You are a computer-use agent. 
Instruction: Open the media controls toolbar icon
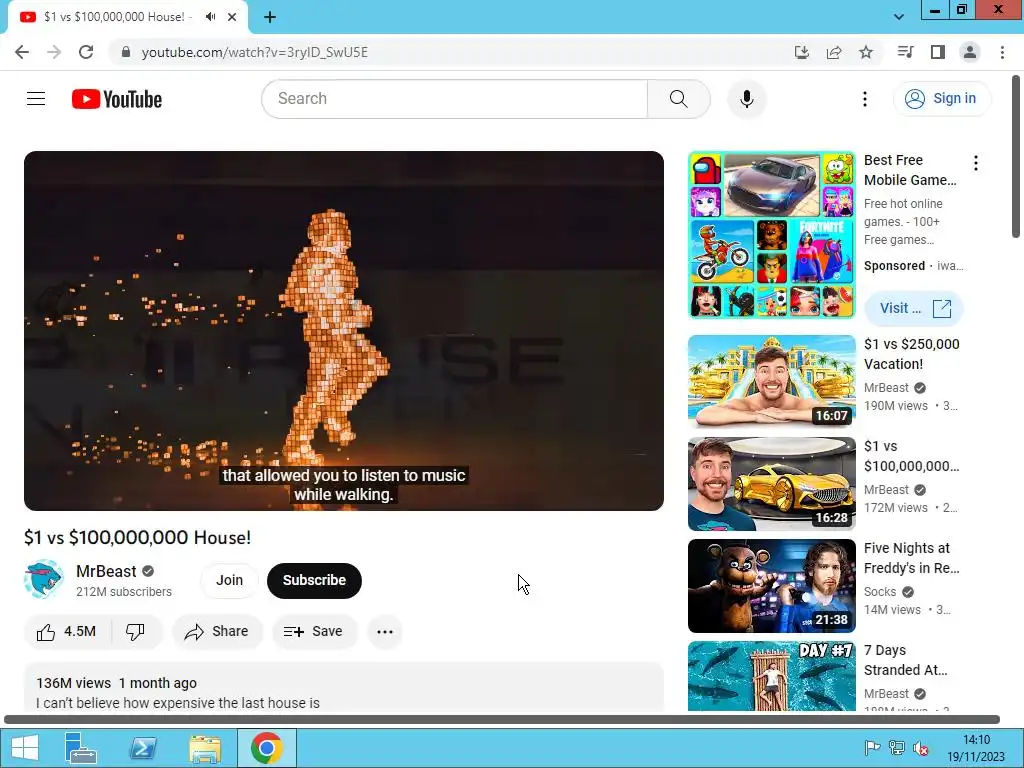(905, 52)
